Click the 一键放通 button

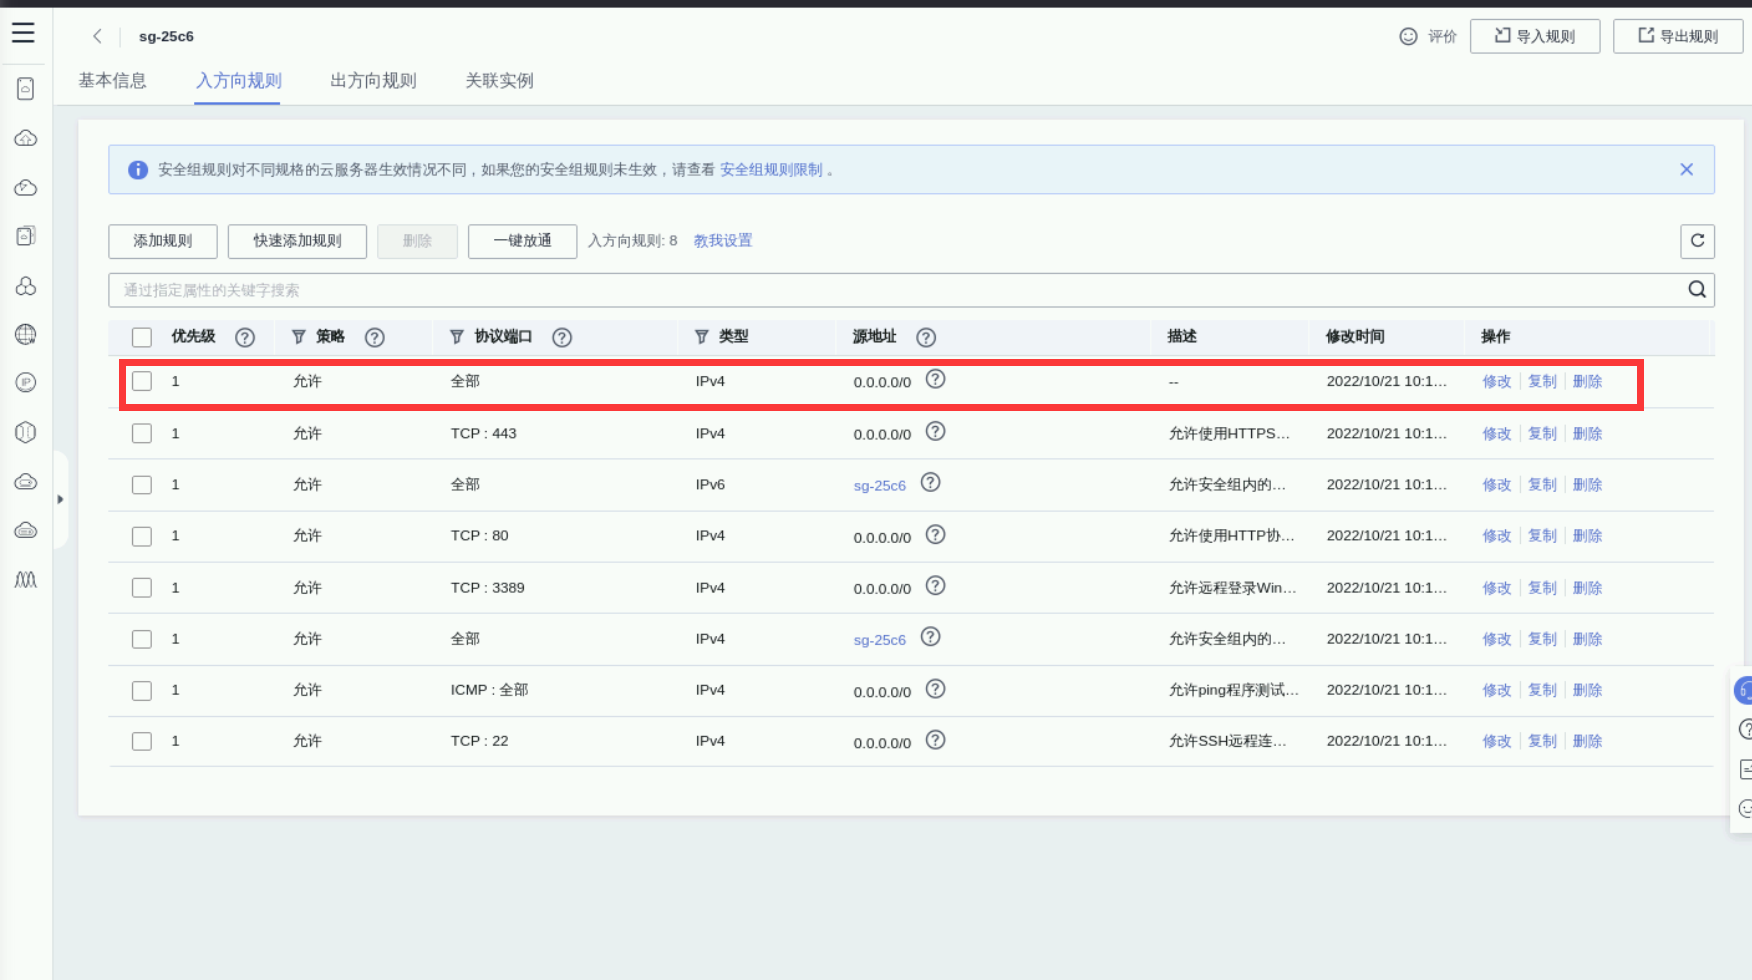pos(522,241)
